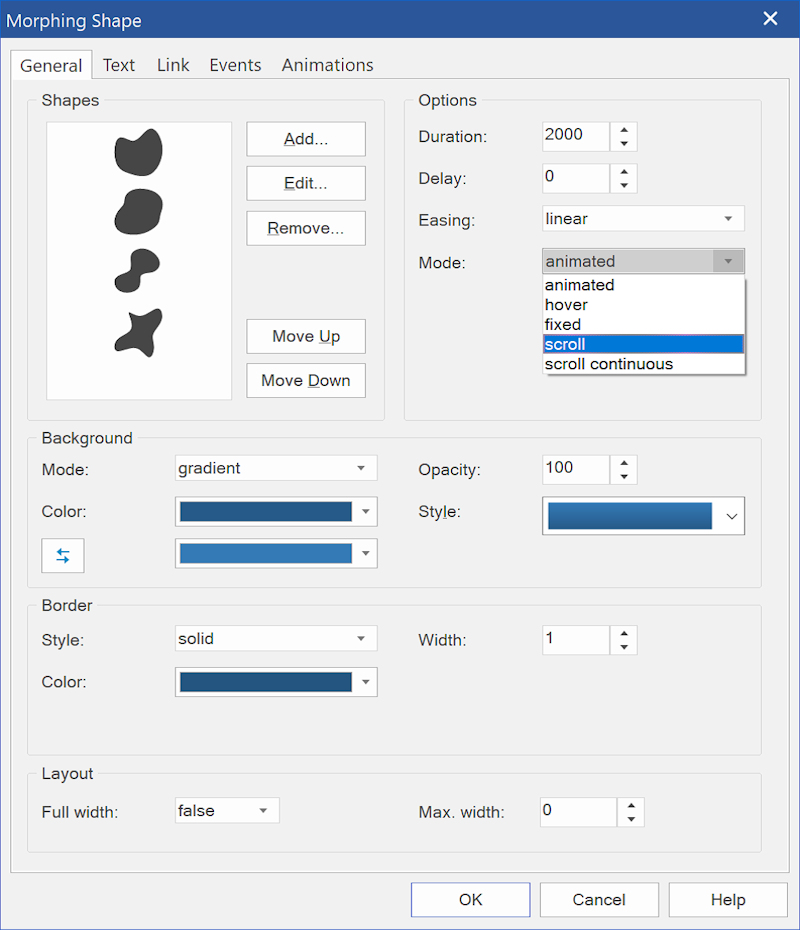This screenshot has width=800, height=930.
Task: Open the Border Color swatch picker
Action: point(276,682)
